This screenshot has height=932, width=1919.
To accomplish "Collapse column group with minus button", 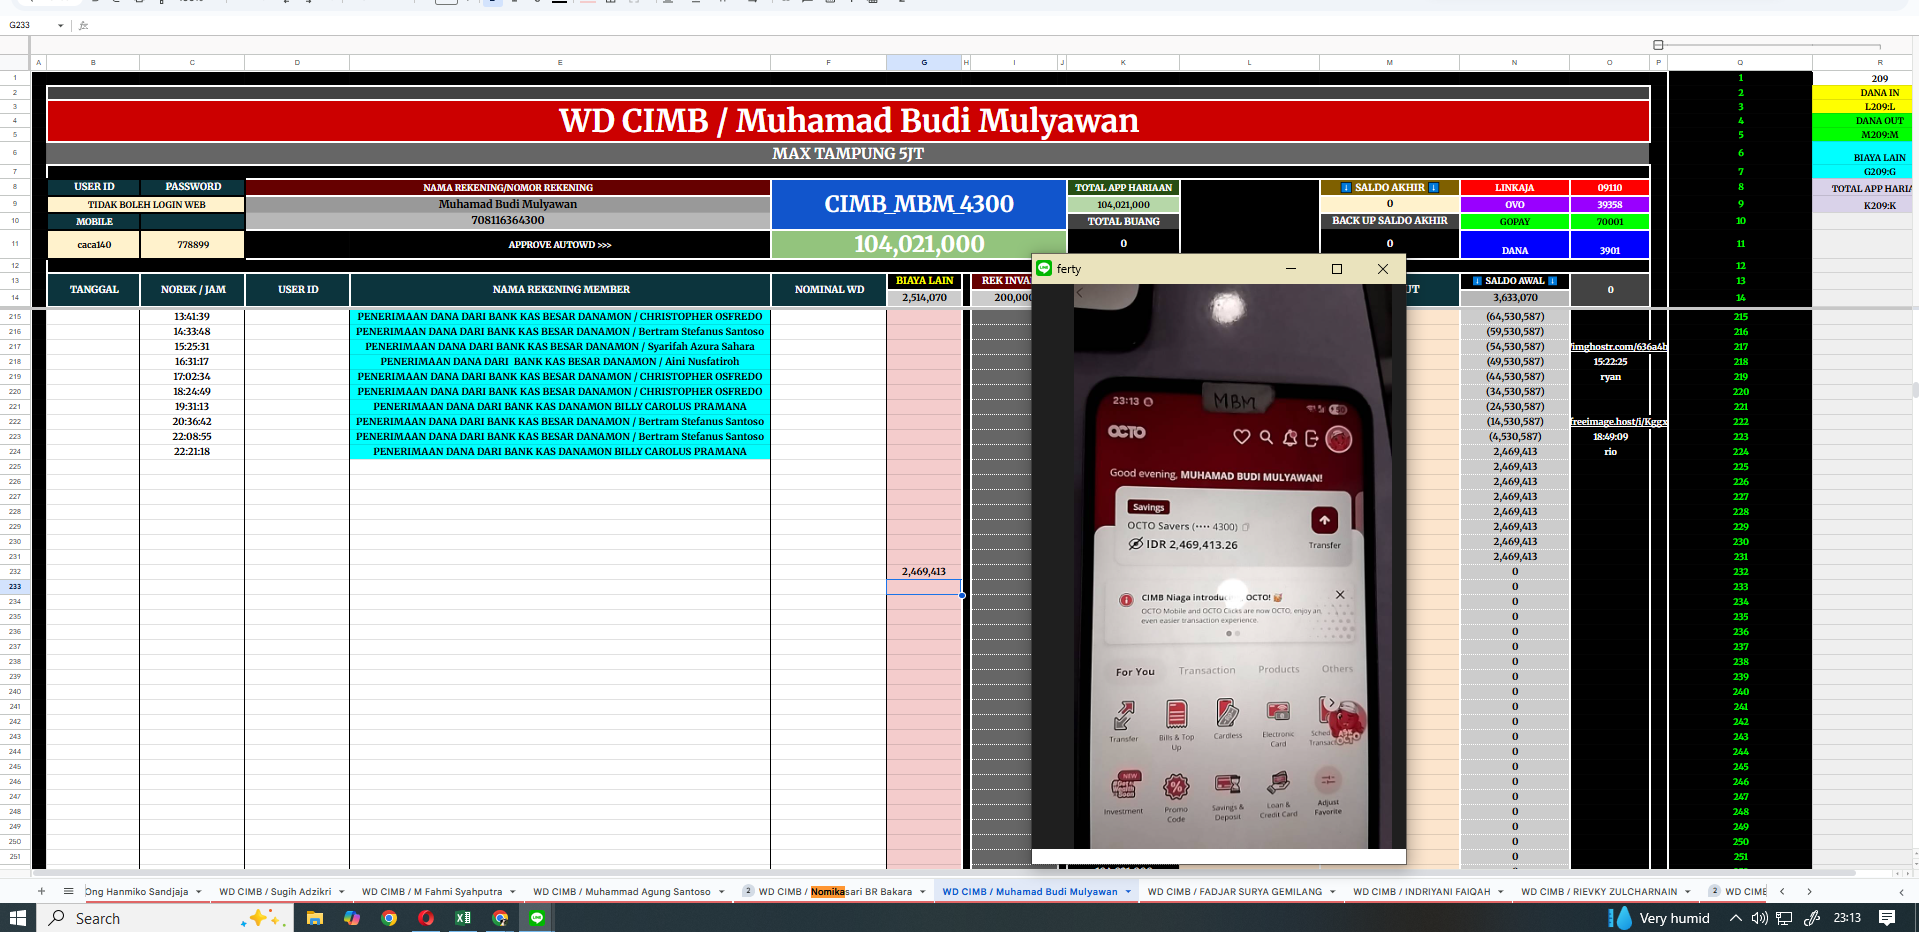I will point(1658,45).
